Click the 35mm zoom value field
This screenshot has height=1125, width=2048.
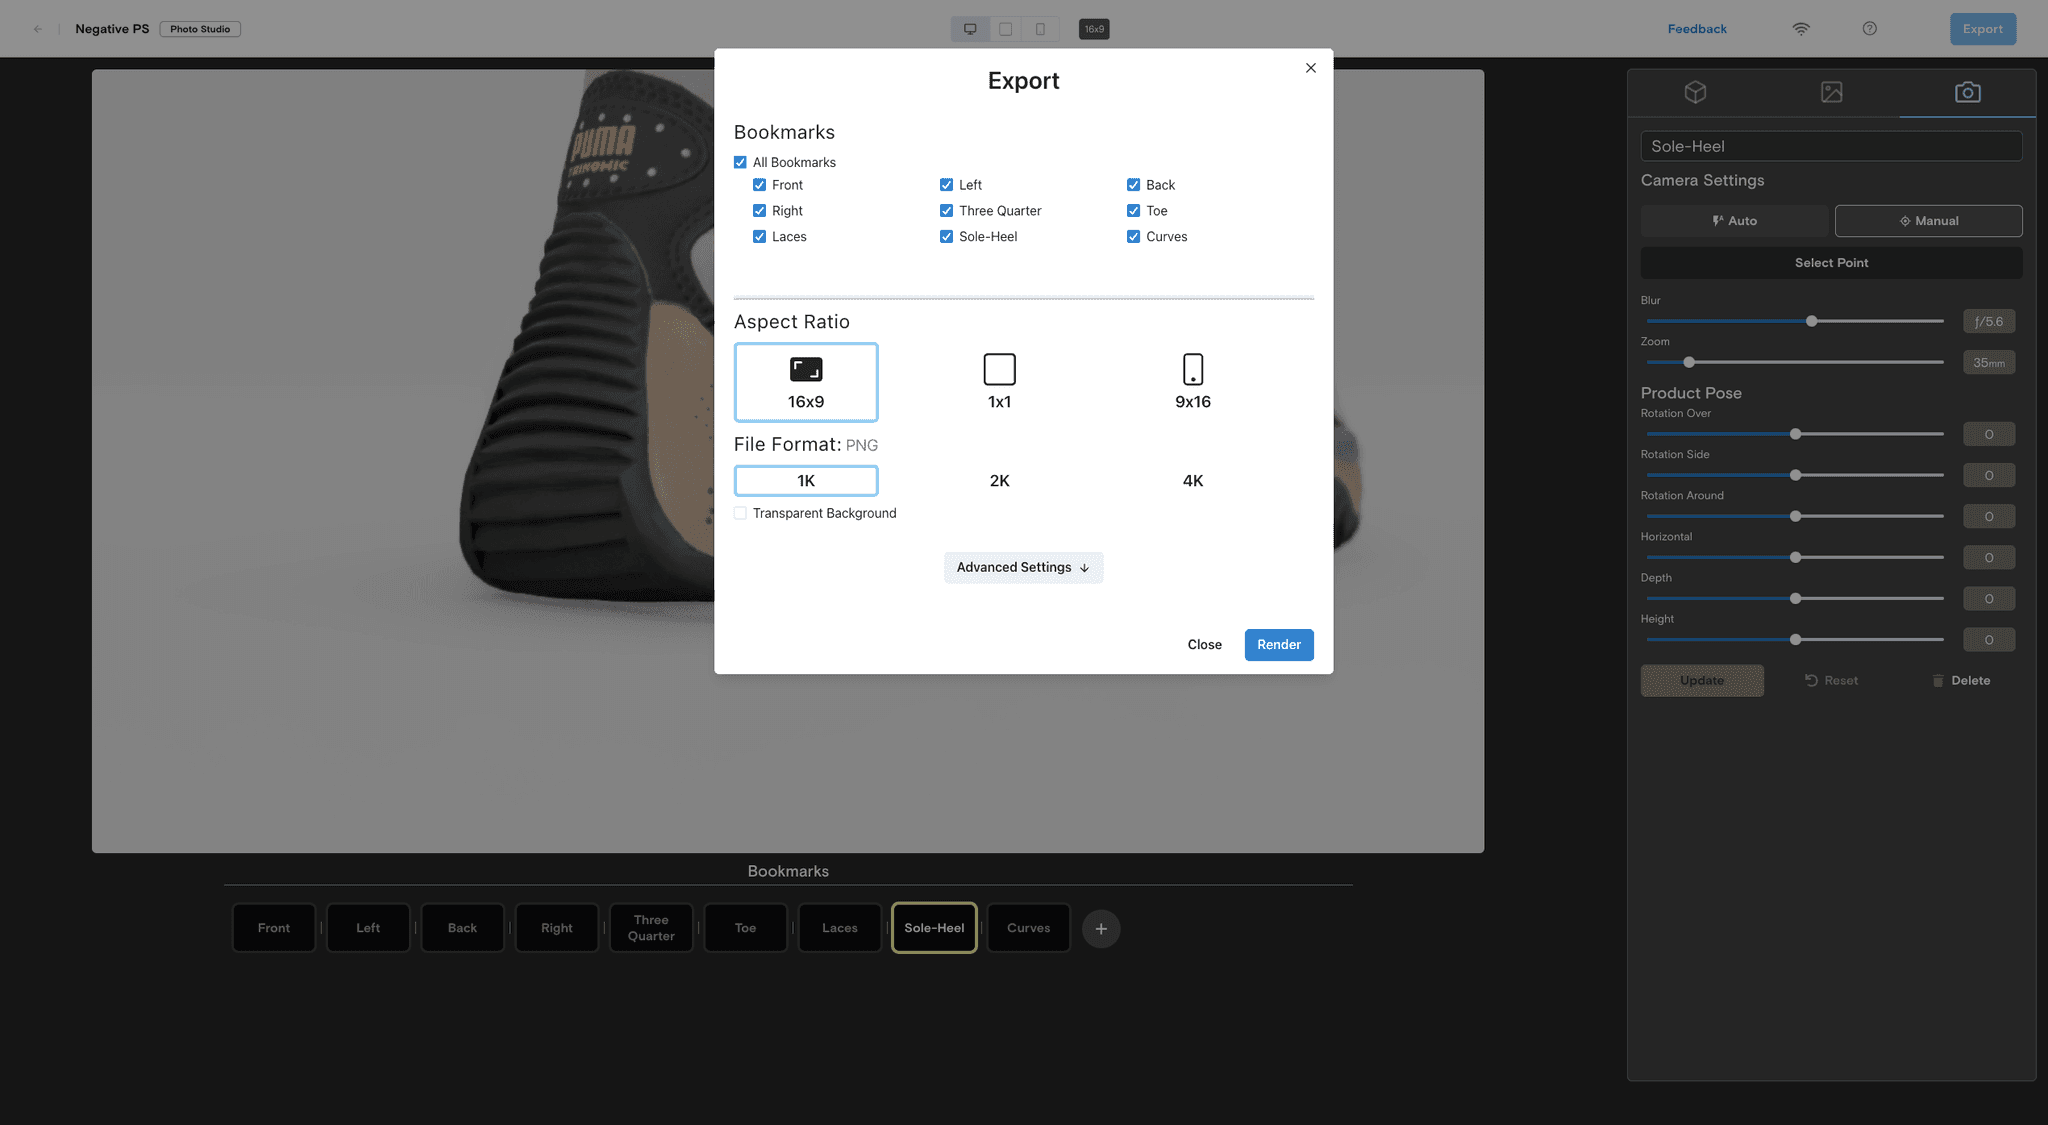(1988, 362)
